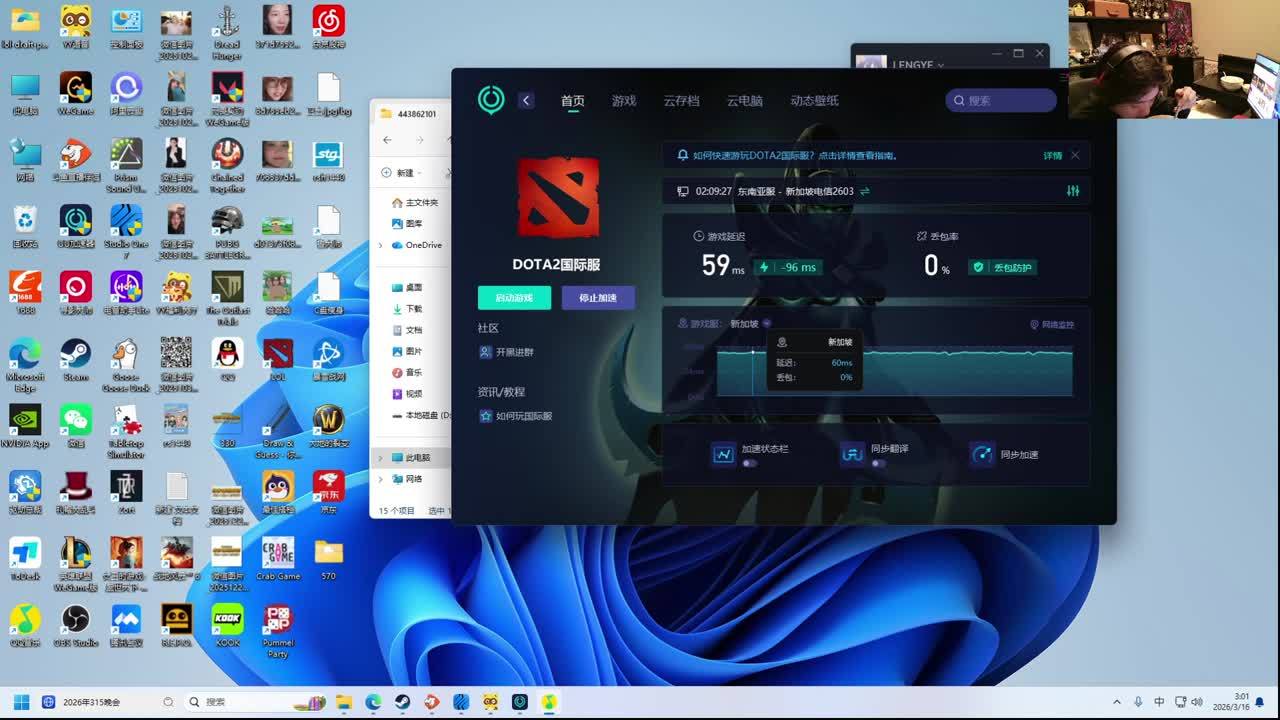1280x720 pixels.
Task: Expand the 游戏服 新加坡 server dropdown
Action: (767, 324)
